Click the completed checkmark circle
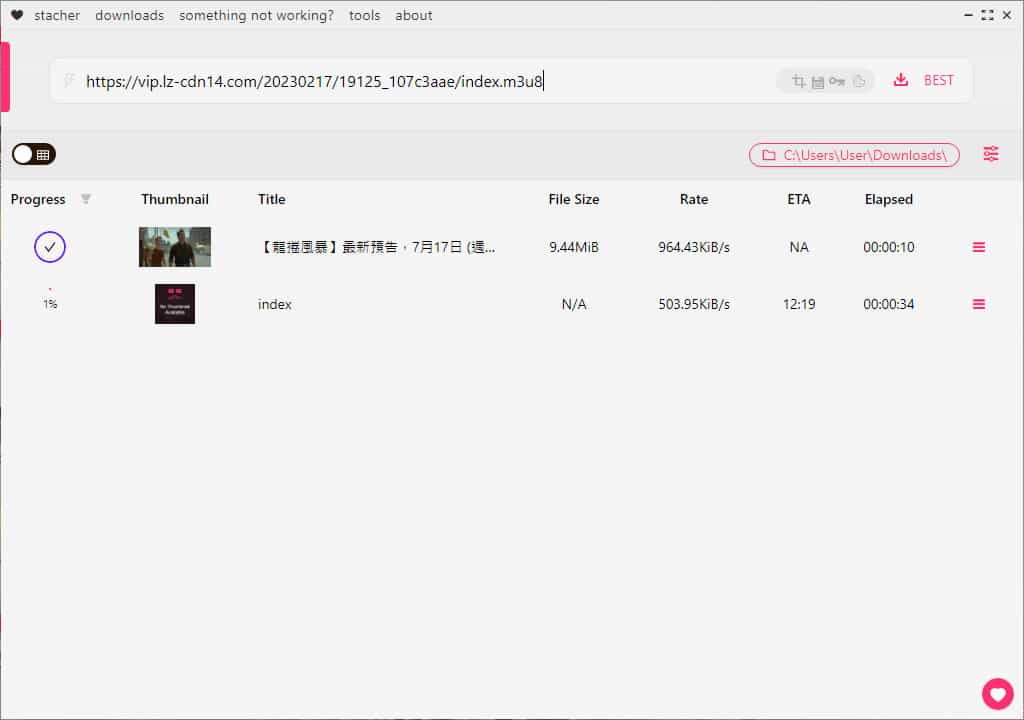 tap(50, 247)
